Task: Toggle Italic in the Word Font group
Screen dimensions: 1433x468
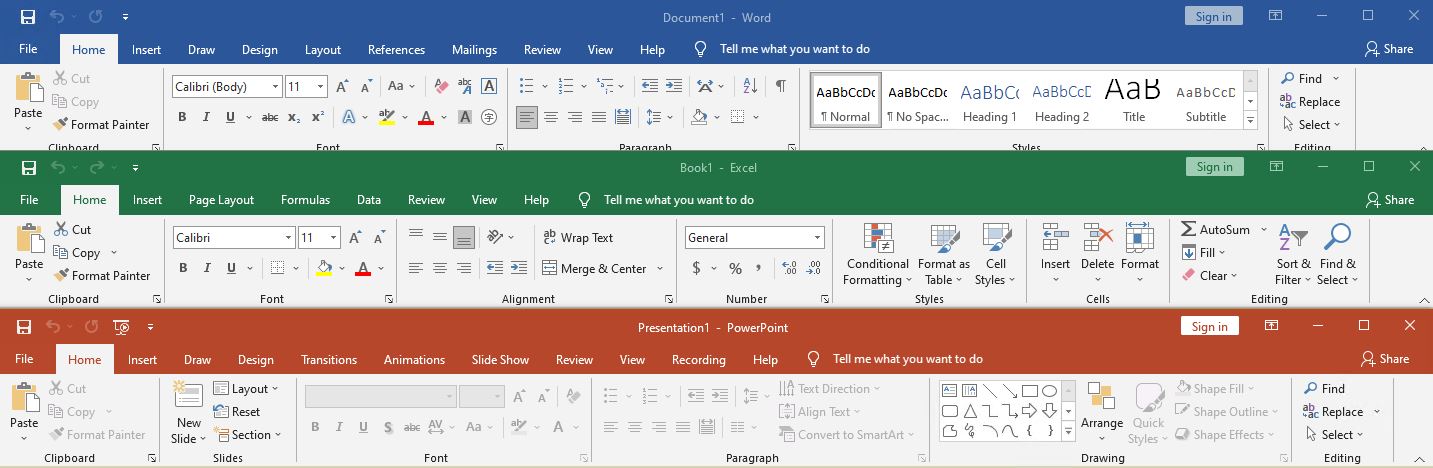Action: 207,117
